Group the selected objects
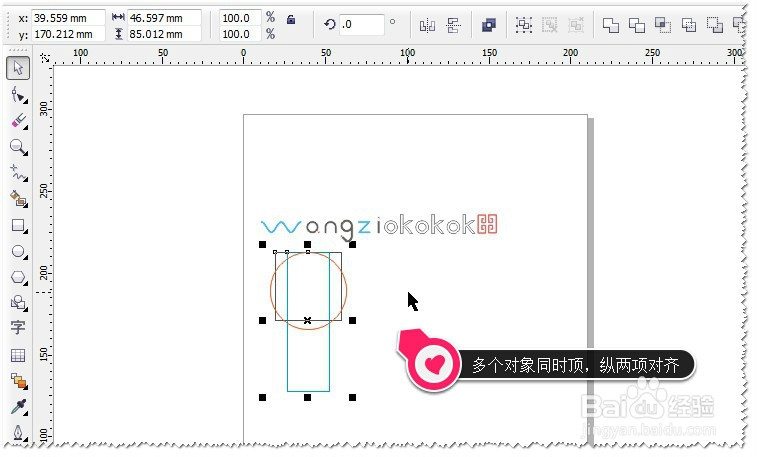The height and width of the screenshot is (457, 757). pos(524,25)
